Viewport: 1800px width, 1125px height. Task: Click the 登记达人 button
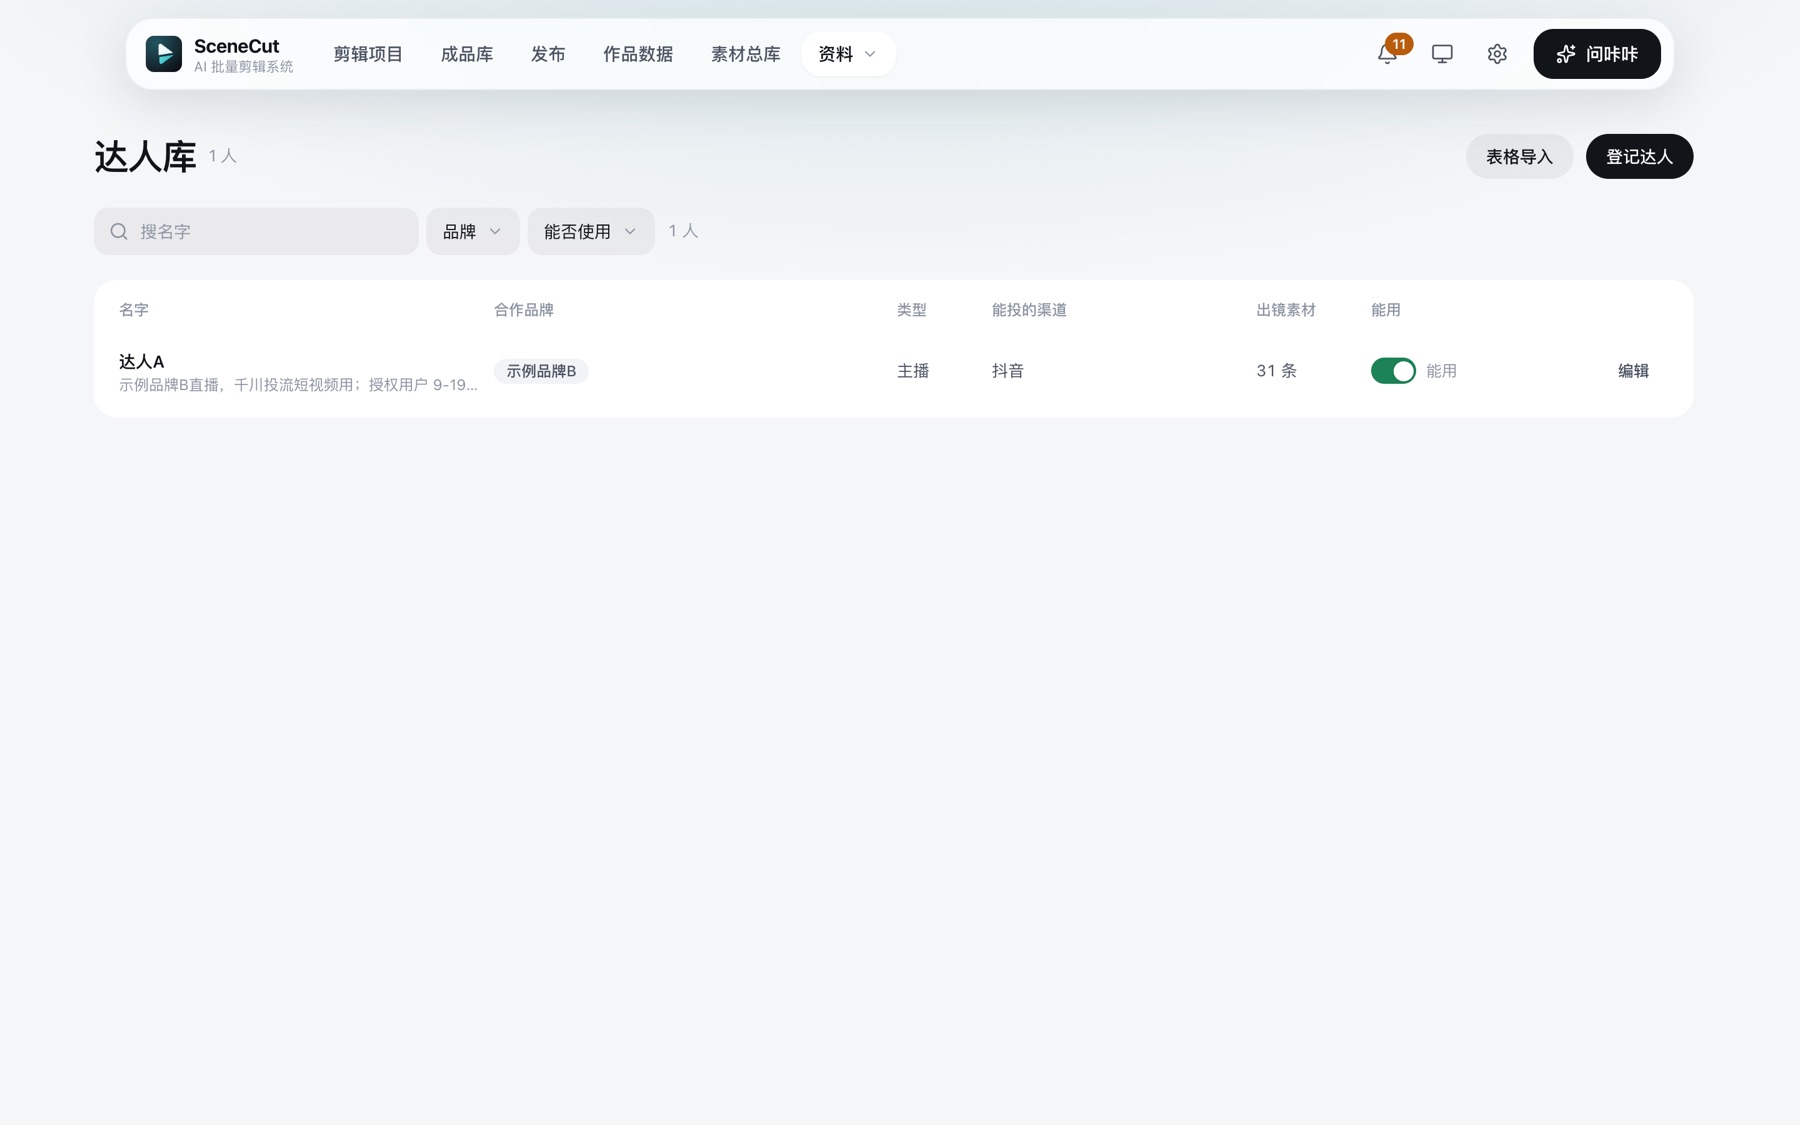pos(1640,157)
